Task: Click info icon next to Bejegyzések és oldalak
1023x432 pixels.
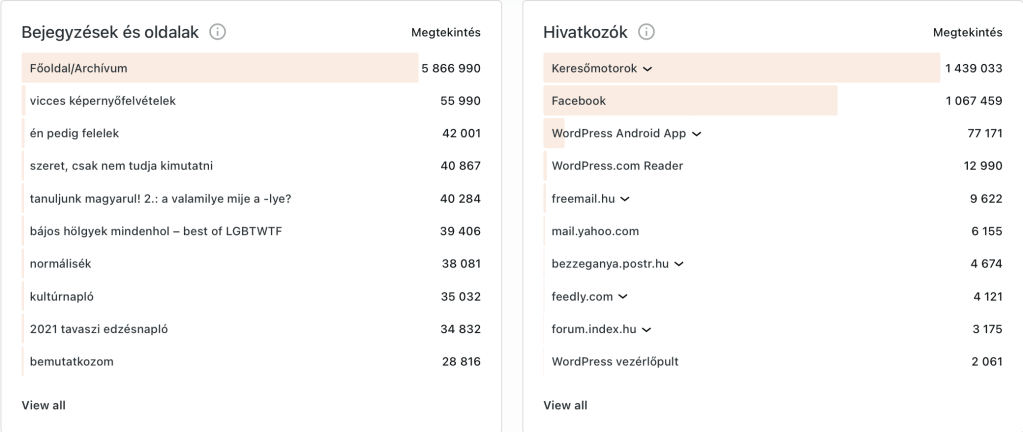Action: click(217, 32)
